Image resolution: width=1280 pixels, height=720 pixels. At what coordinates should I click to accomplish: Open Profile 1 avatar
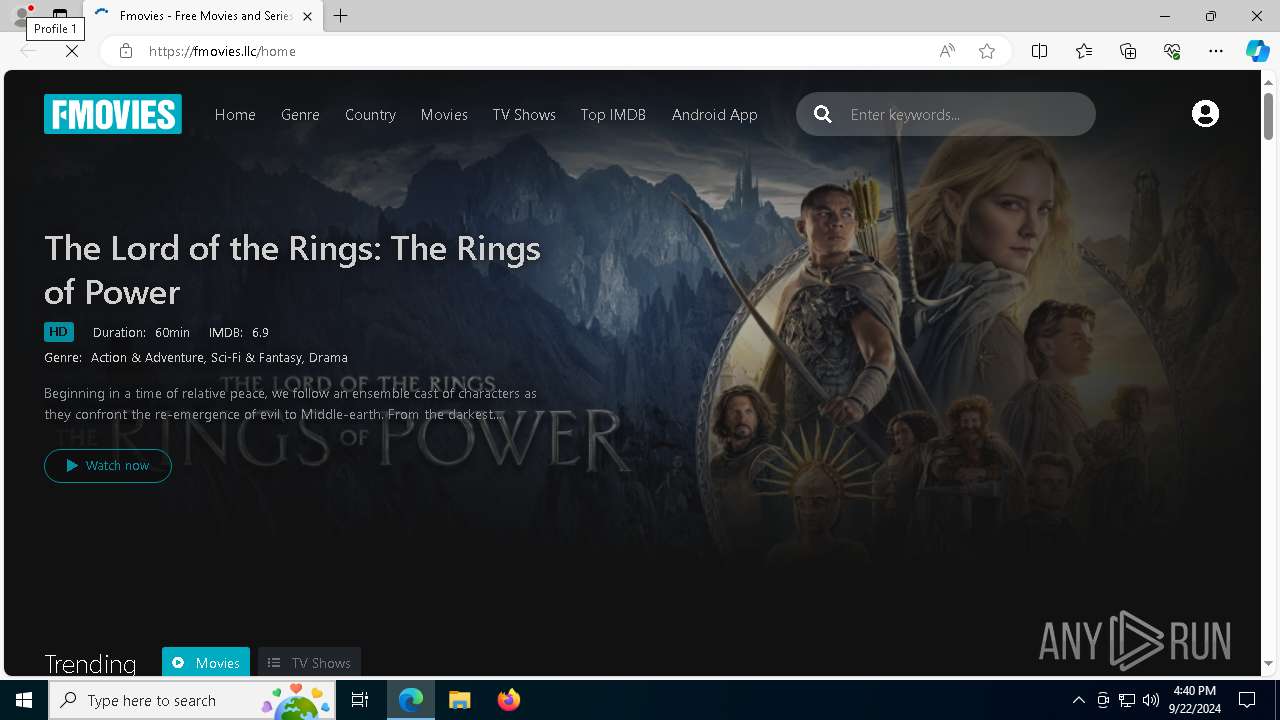pos(21,15)
